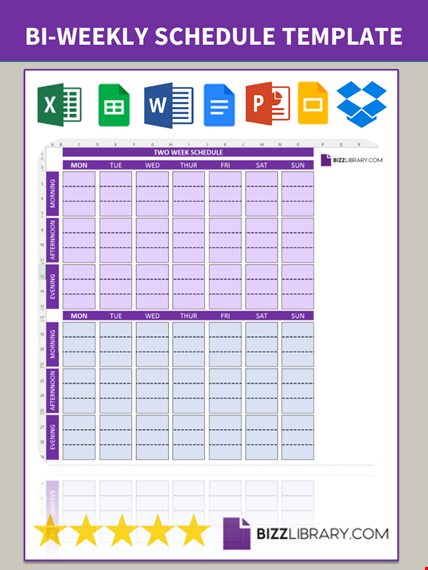Select the fifth rating star
The width and height of the screenshot is (428, 570).
coord(193,530)
